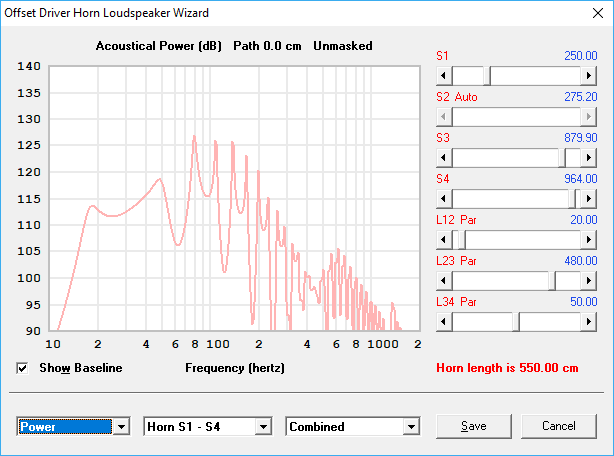Click the L23 value 480.00
Screen dimensions: 614x456
point(581,261)
